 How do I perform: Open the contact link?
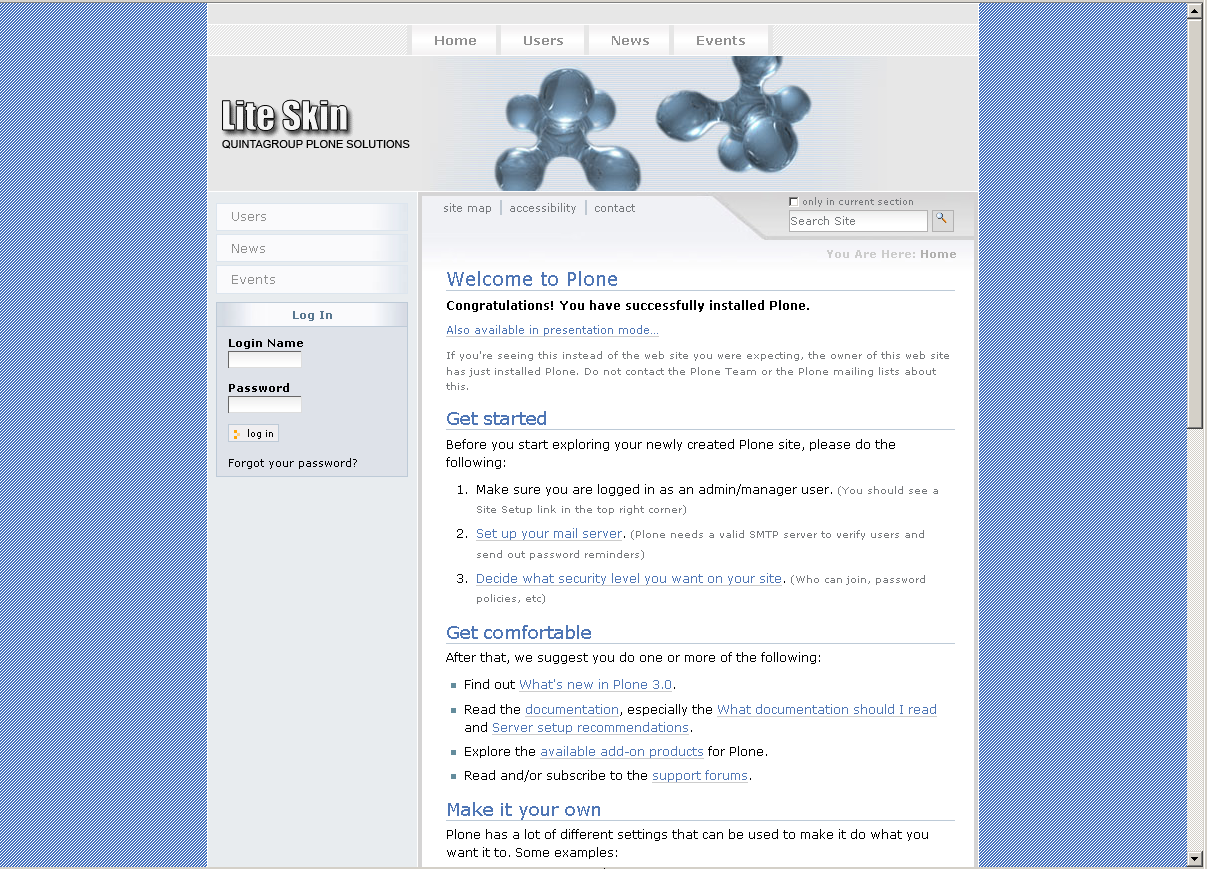click(x=615, y=208)
